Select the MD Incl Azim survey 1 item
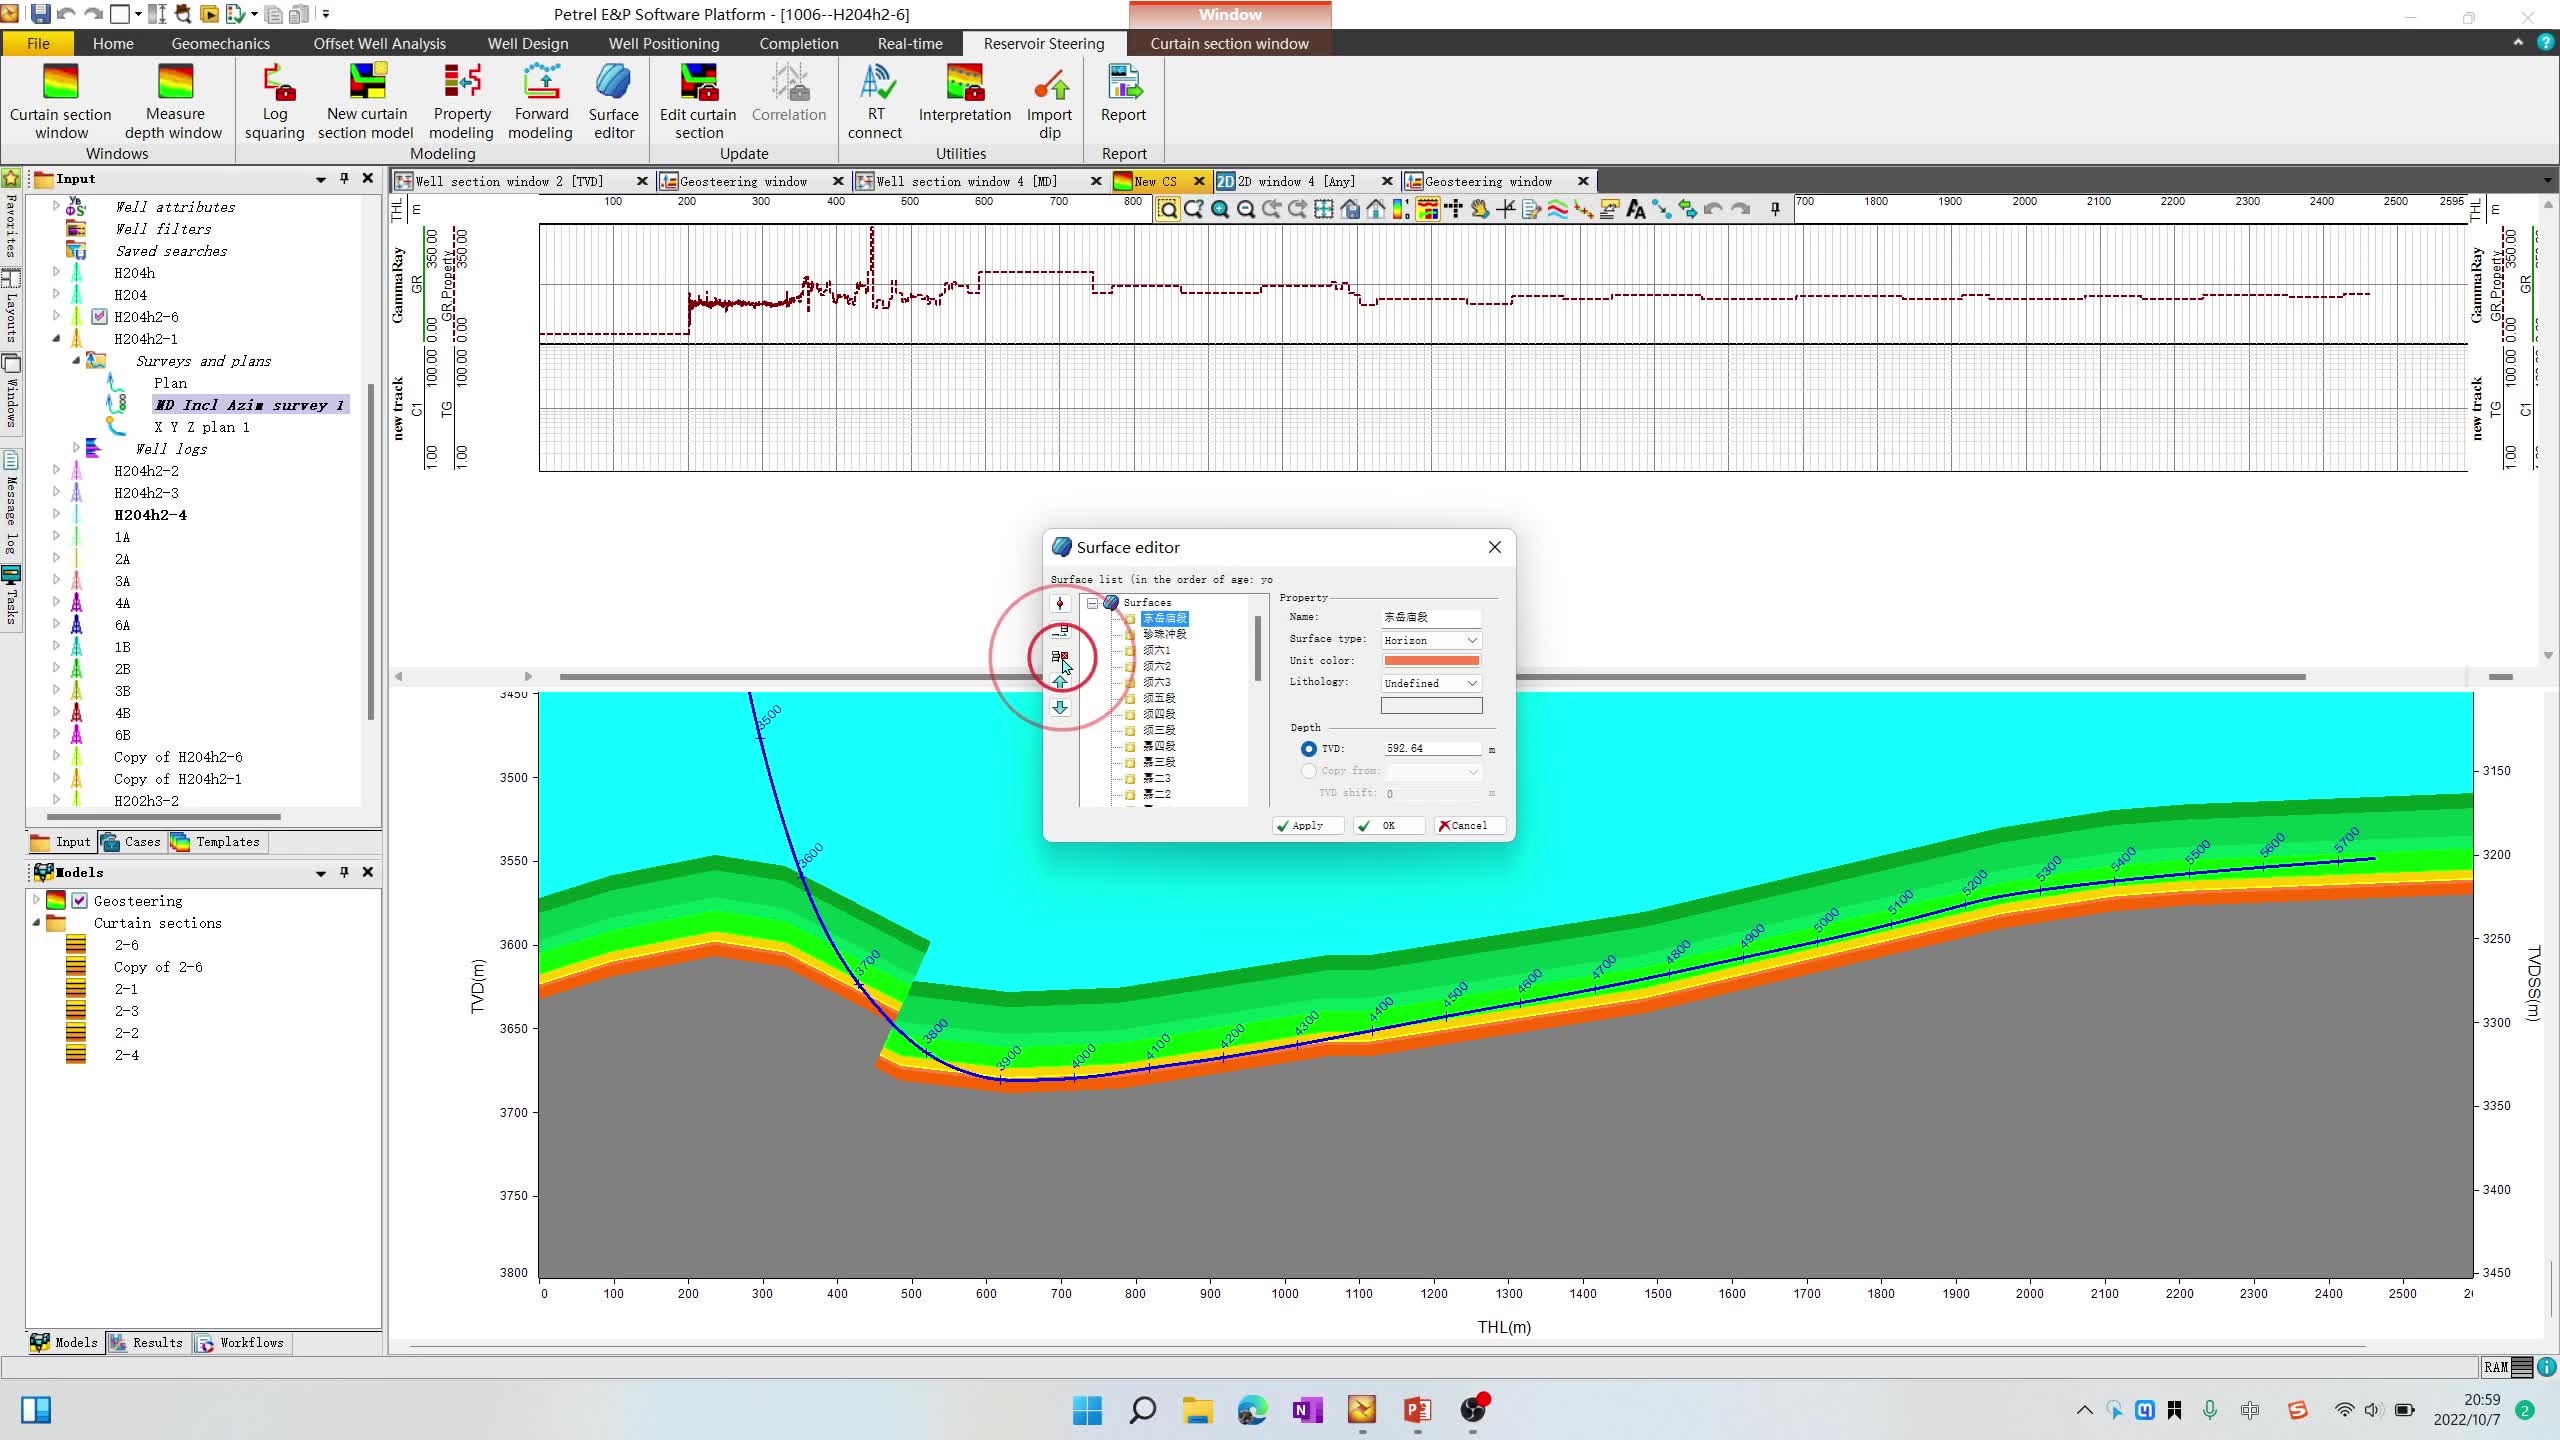This screenshot has height=1440, width=2560. pos(250,405)
